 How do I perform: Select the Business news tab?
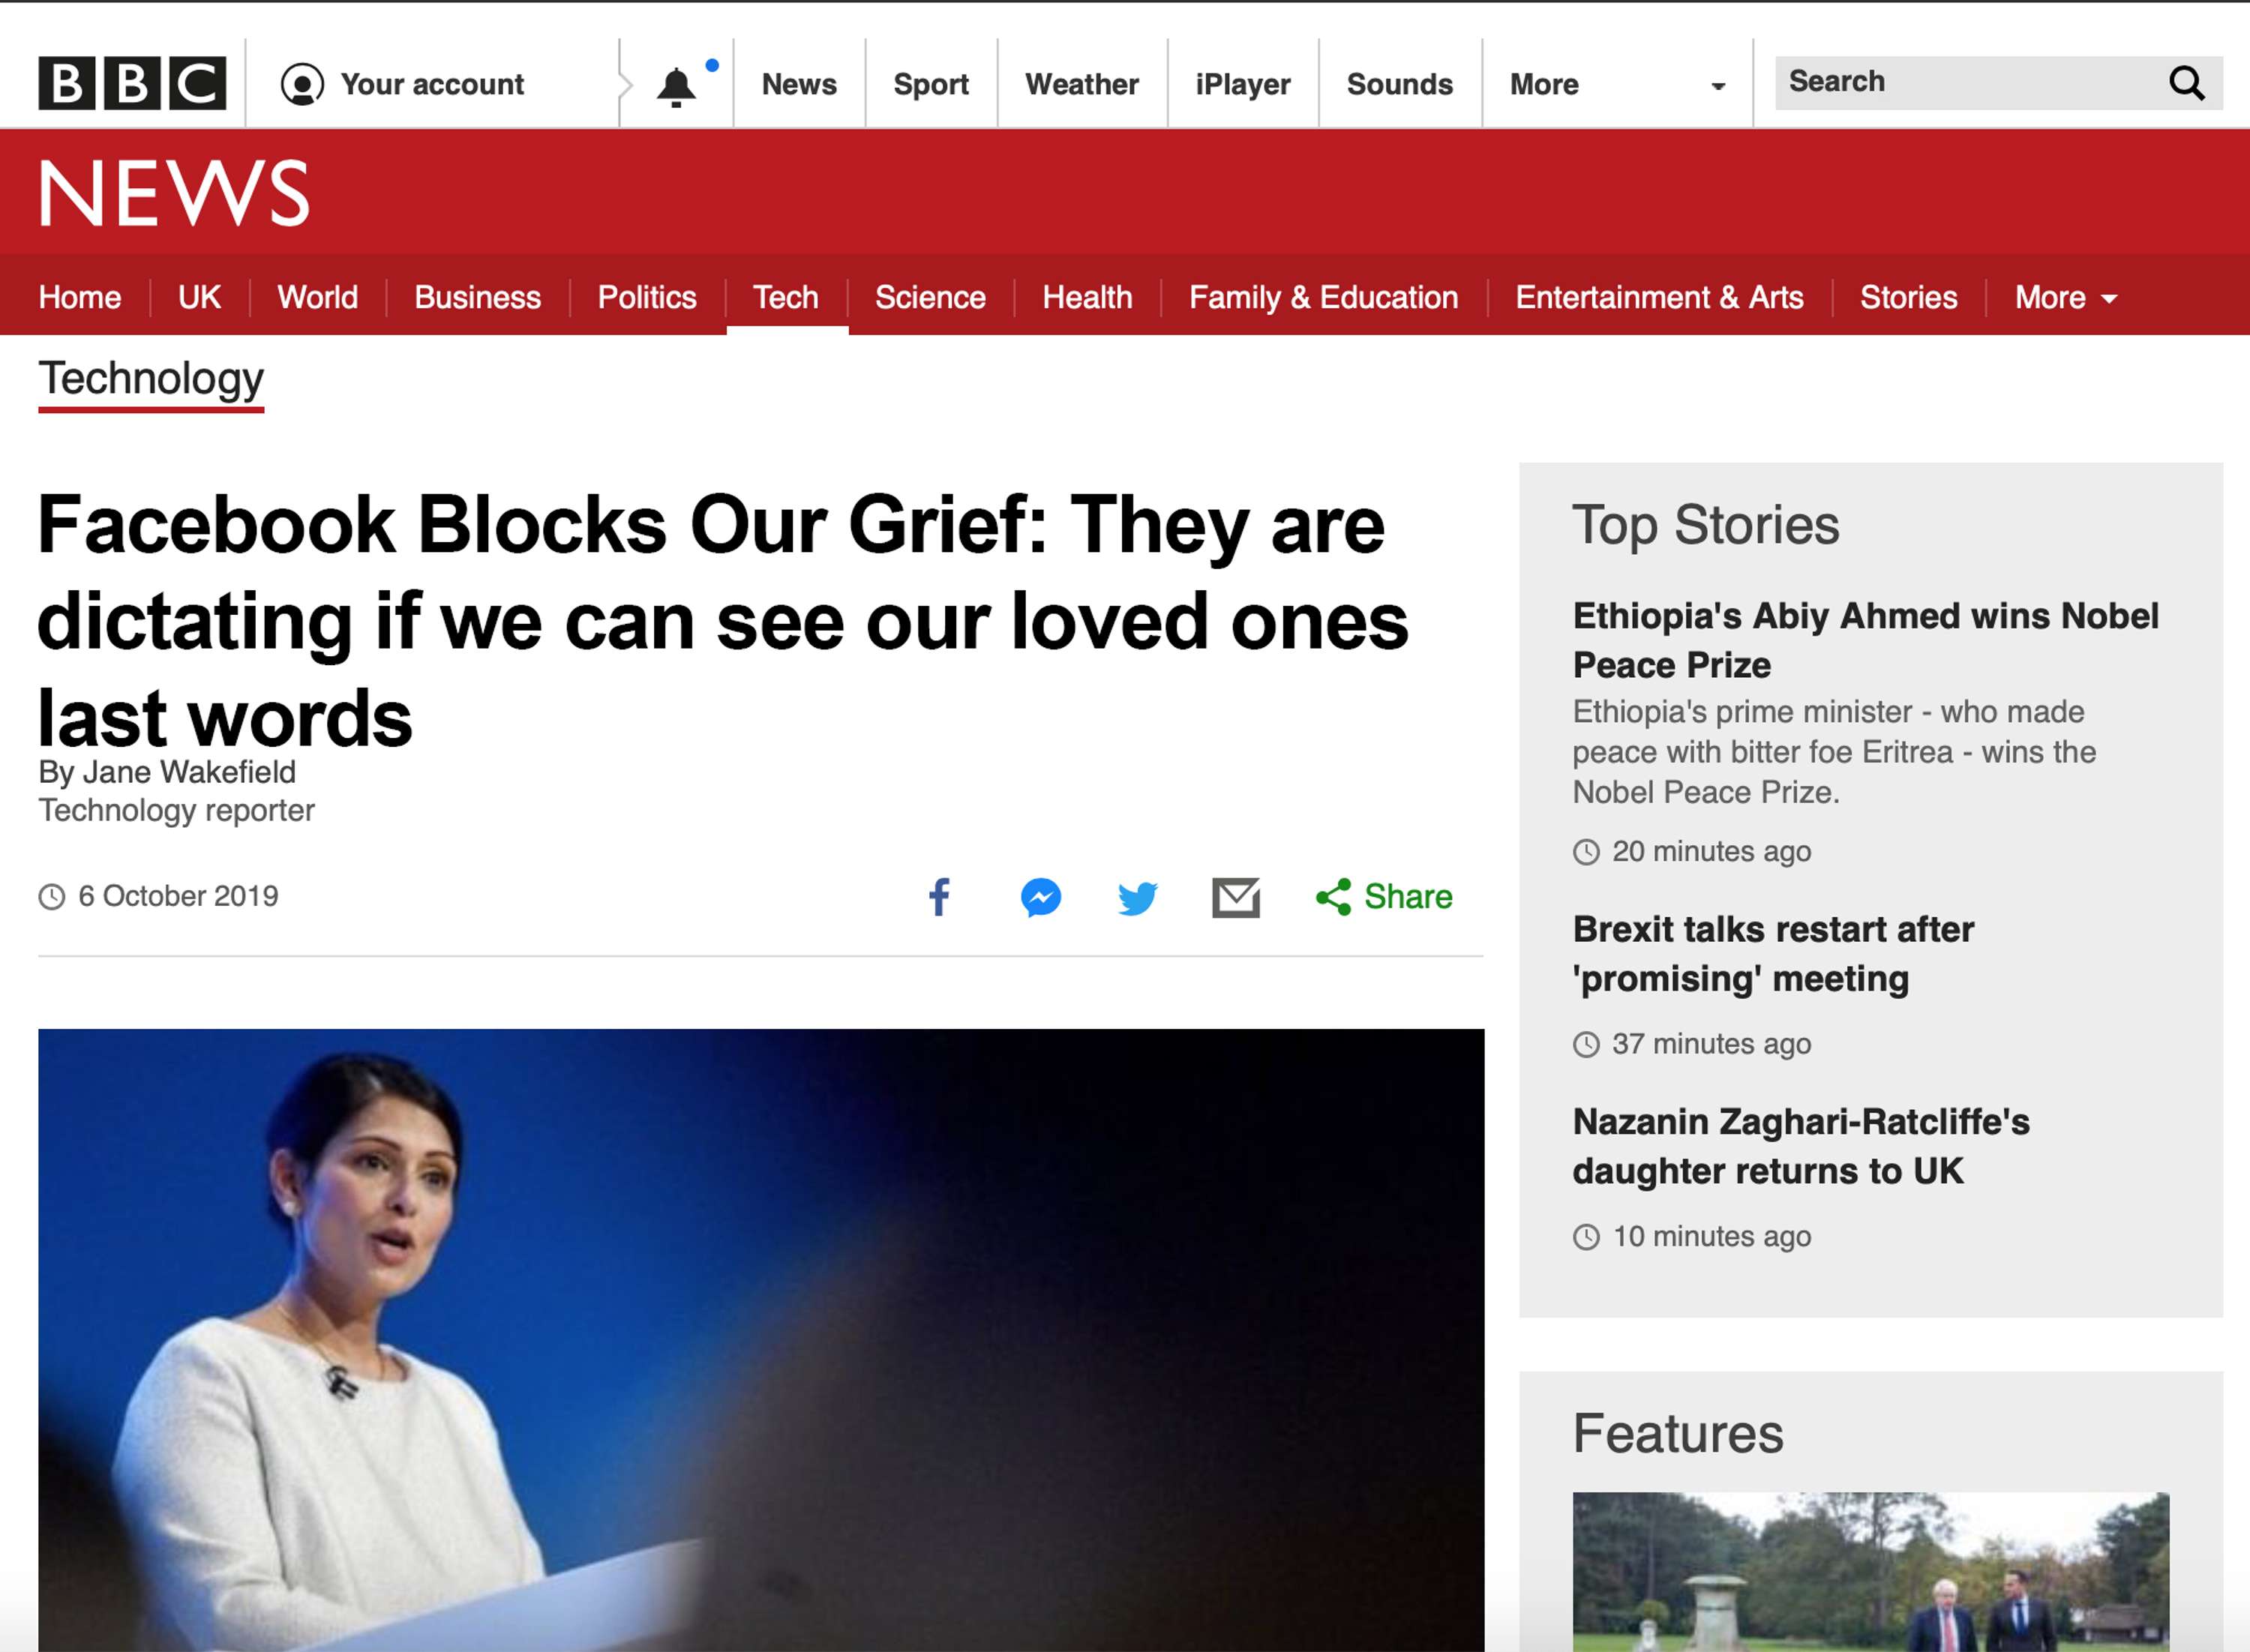point(478,297)
